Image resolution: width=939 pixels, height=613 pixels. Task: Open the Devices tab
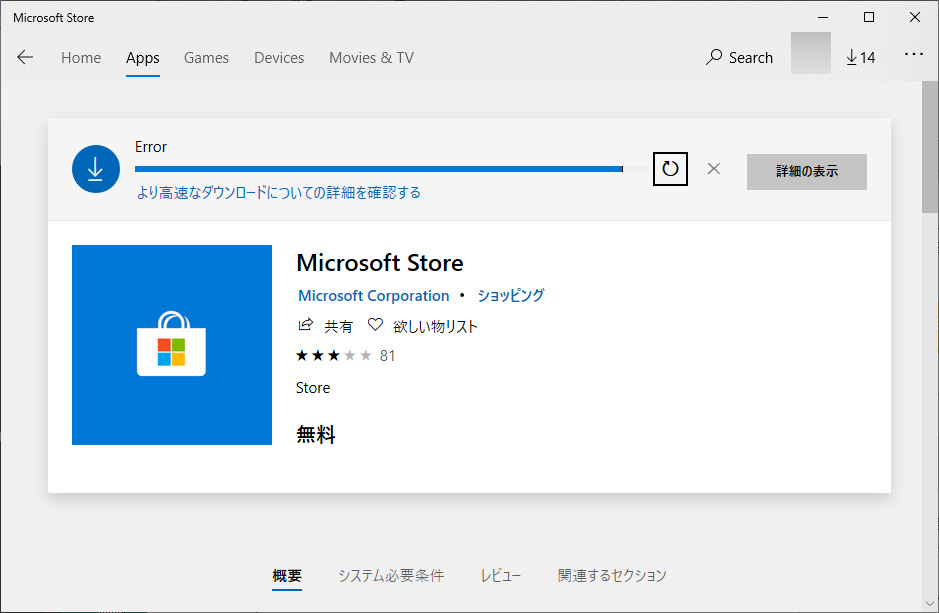point(279,57)
